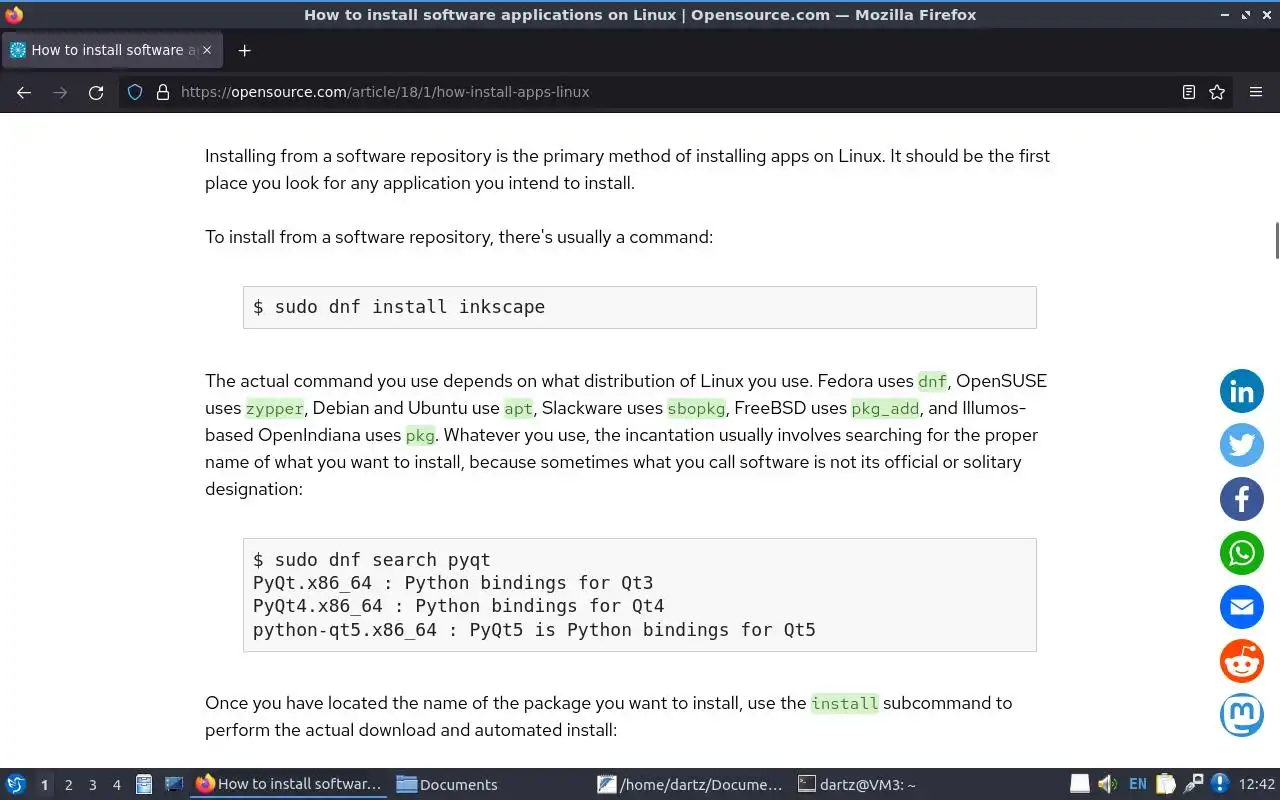Switch to Firefox window in taskbar
This screenshot has width=1280, height=800.
[289, 784]
